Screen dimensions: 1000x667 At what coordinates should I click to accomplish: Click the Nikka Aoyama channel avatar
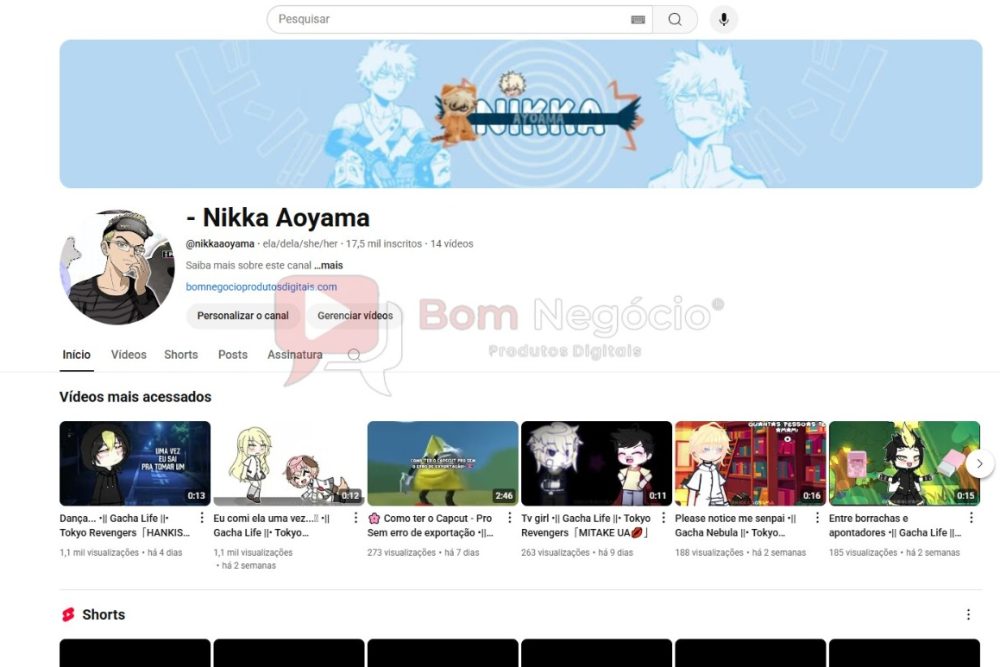(x=117, y=267)
